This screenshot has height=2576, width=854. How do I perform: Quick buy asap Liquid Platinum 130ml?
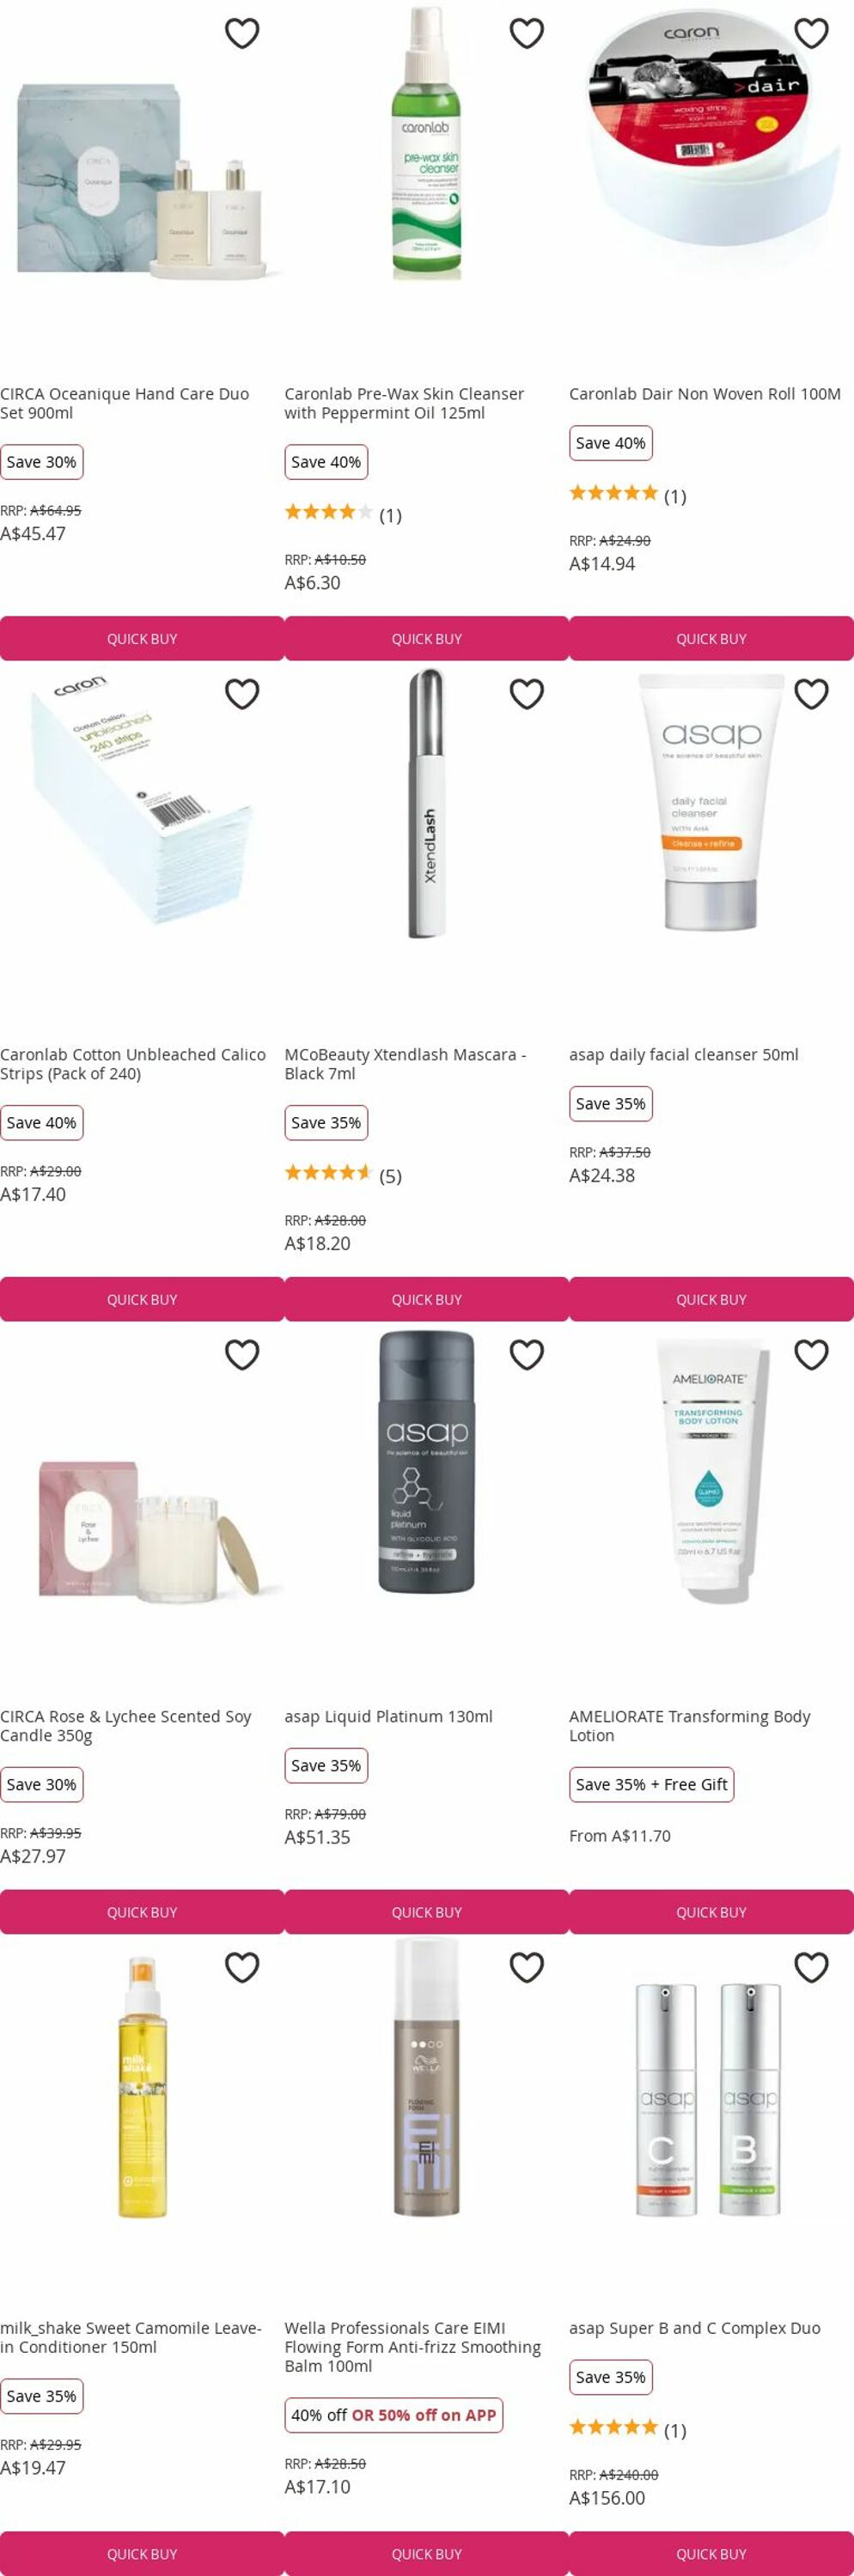point(427,1911)
